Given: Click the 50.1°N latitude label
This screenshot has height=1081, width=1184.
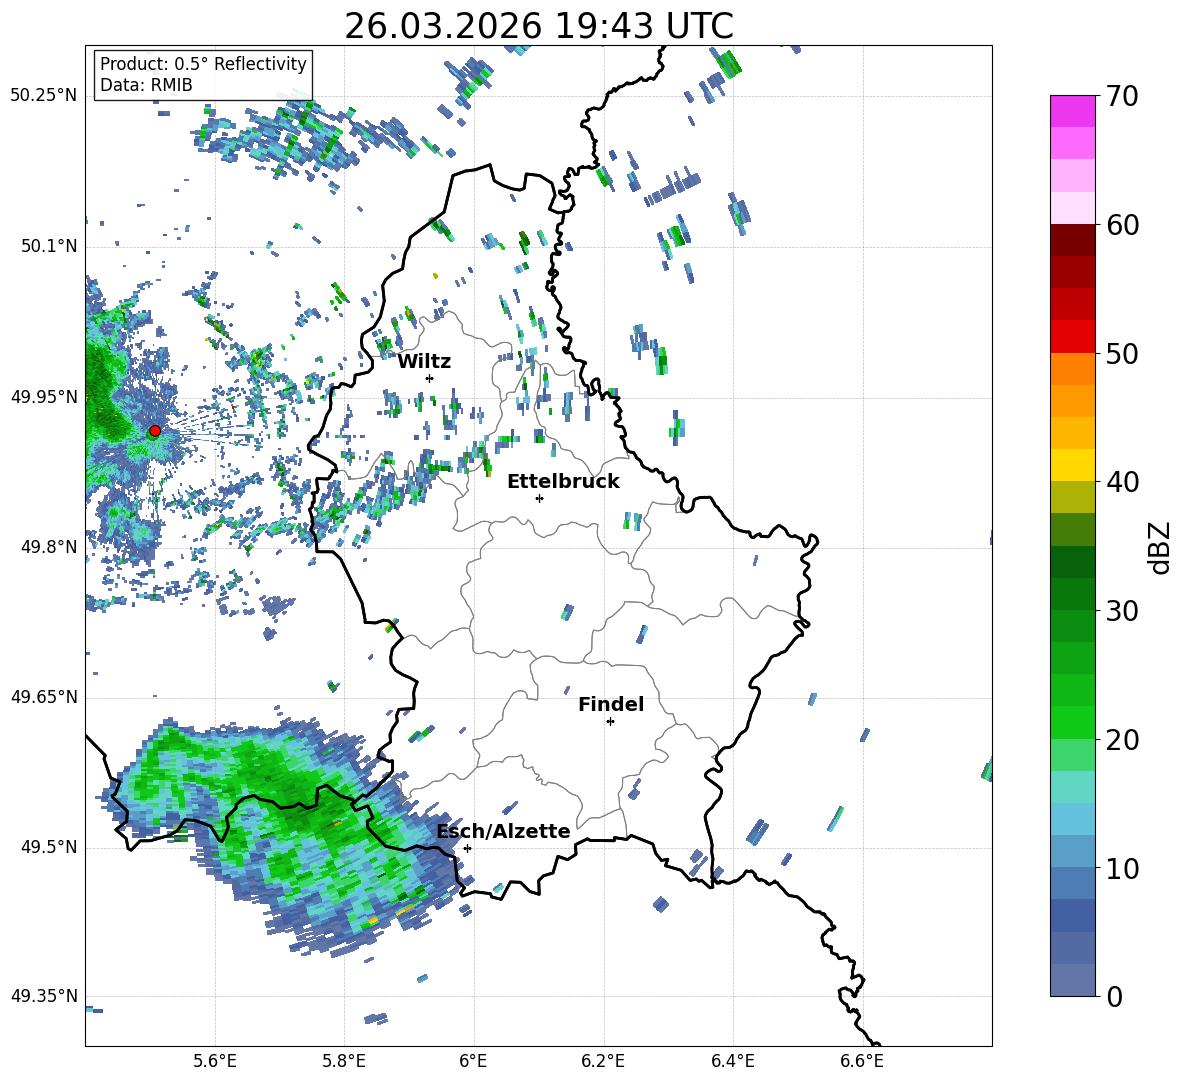Looking at the screenshot, I should [49, 247].
